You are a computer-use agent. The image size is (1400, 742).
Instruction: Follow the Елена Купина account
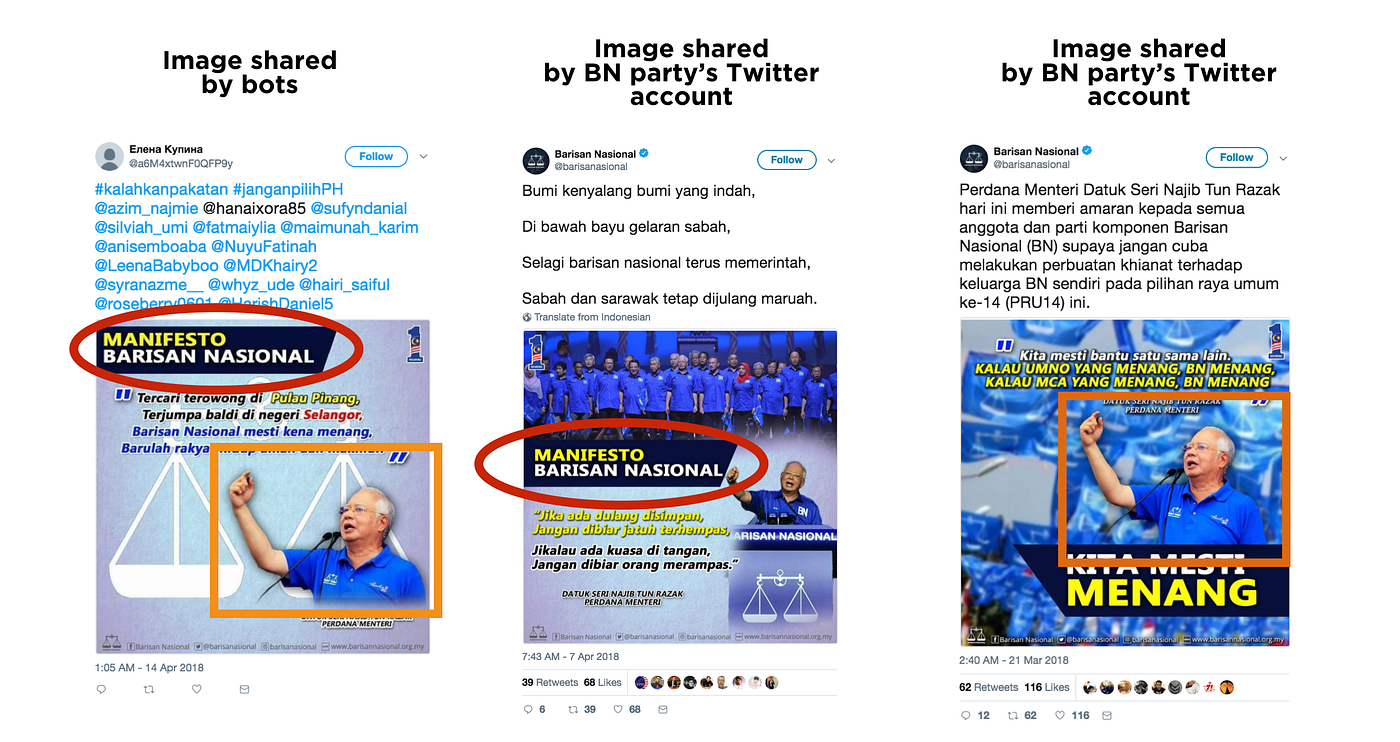pyautogui.click(x=376, y=156)
